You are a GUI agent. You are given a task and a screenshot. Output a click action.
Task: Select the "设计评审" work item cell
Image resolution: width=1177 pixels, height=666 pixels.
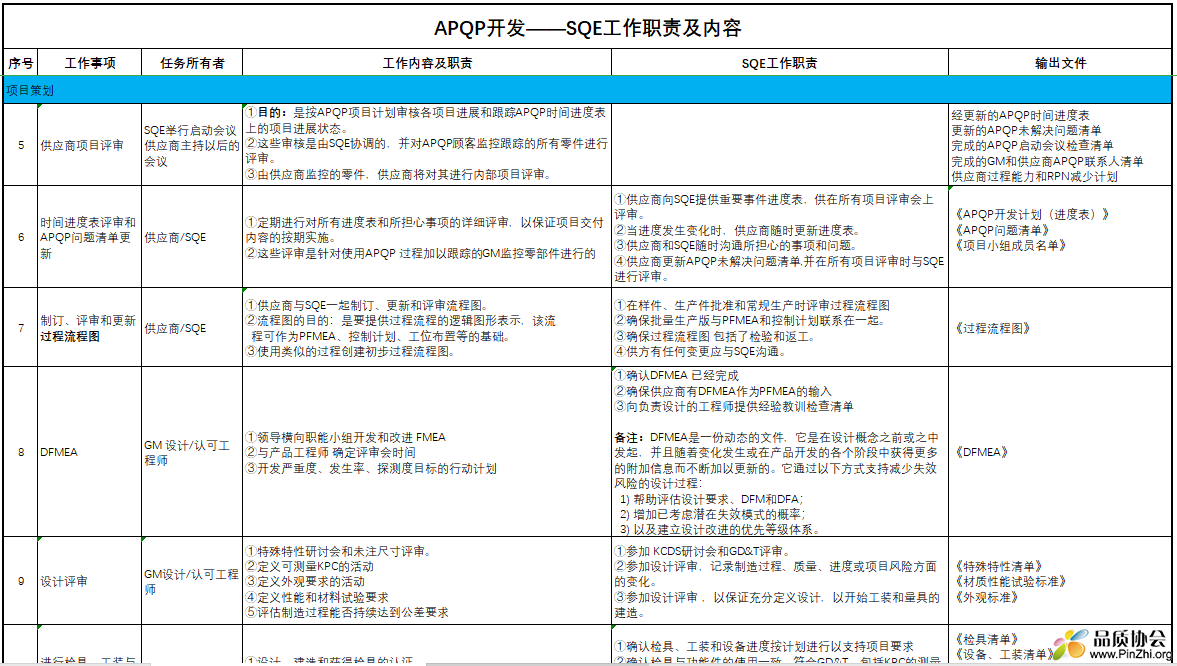[x=89, y=580]
